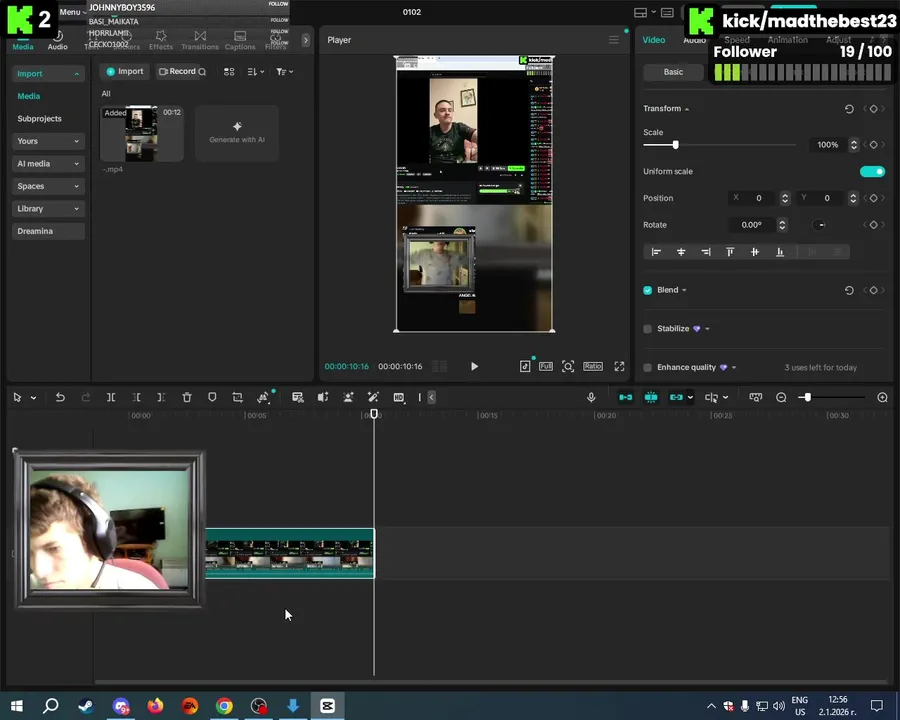
Task: Select the imported mp4 clip thumbnail
Action: point(142,133)
